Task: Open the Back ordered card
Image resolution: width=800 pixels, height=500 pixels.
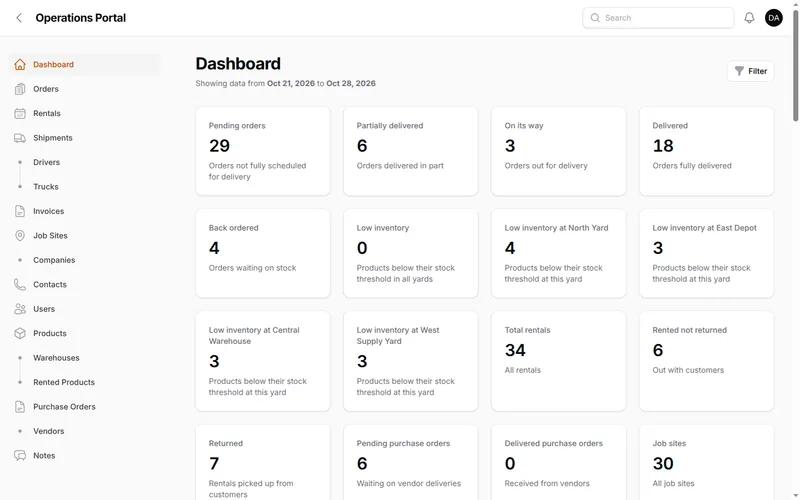Action: [x=263, y=254]
